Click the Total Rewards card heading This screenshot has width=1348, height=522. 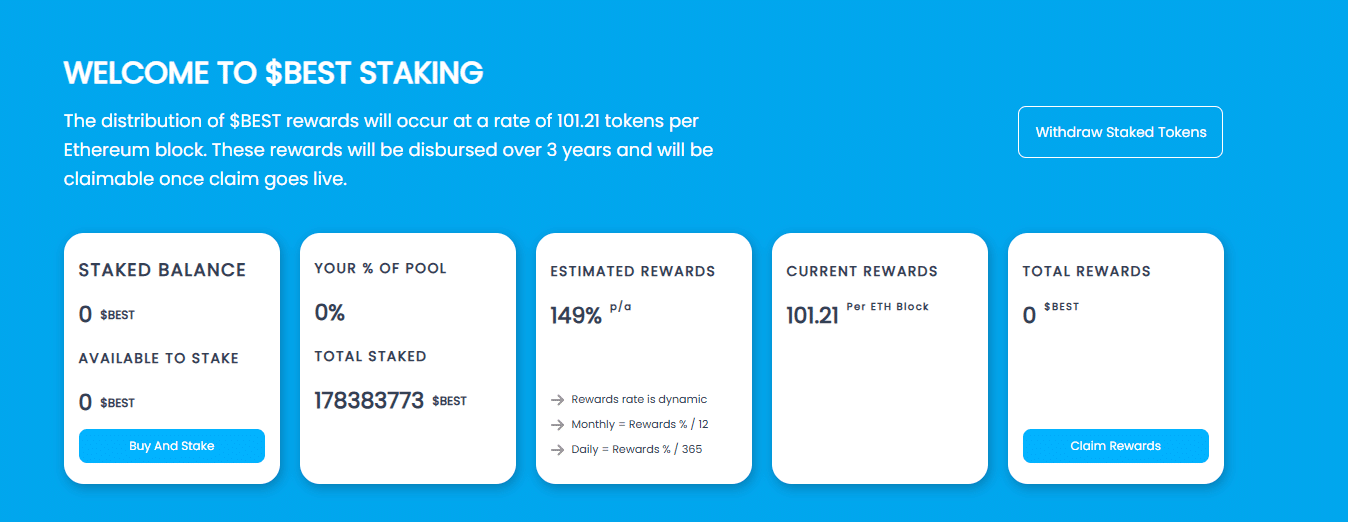1087,271
